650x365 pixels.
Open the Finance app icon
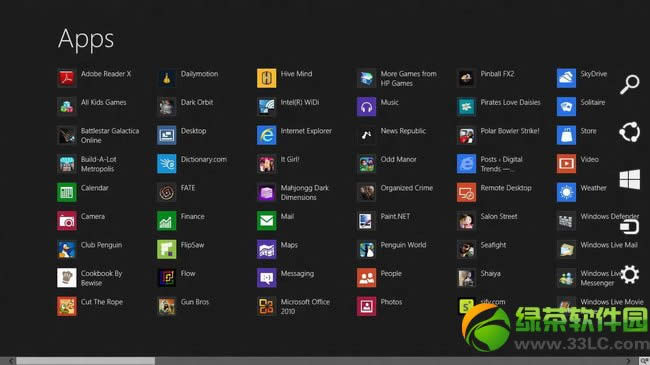pyautogui.click(x=167, y=221)
